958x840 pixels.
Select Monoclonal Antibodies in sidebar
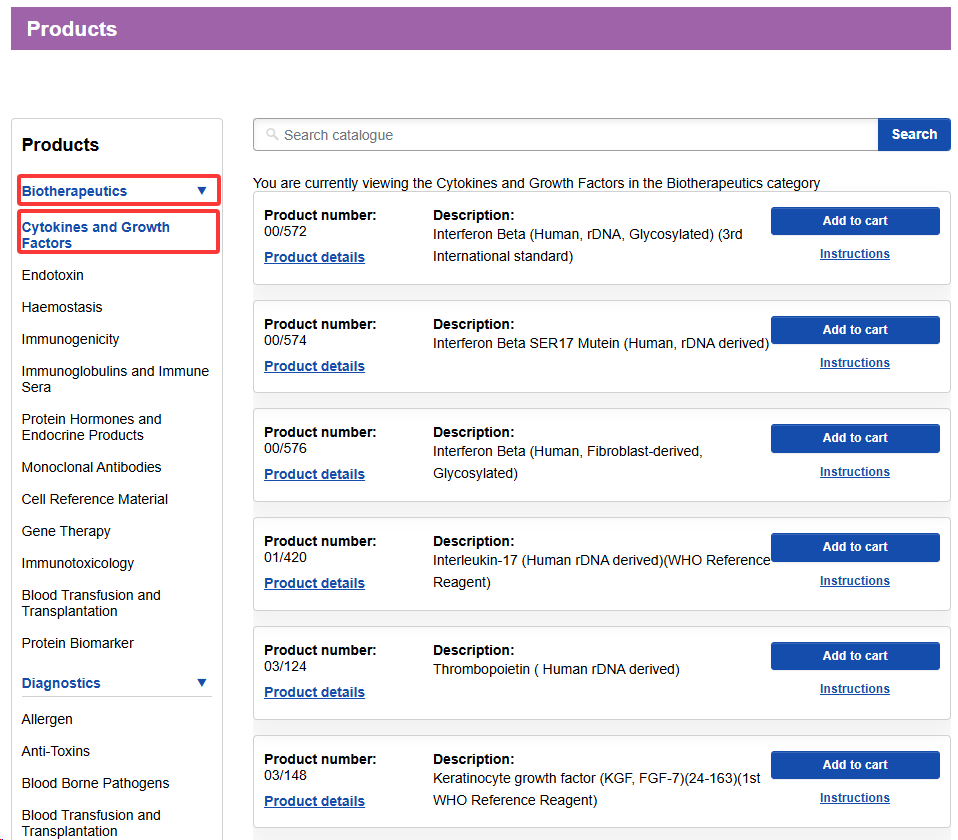91,467
